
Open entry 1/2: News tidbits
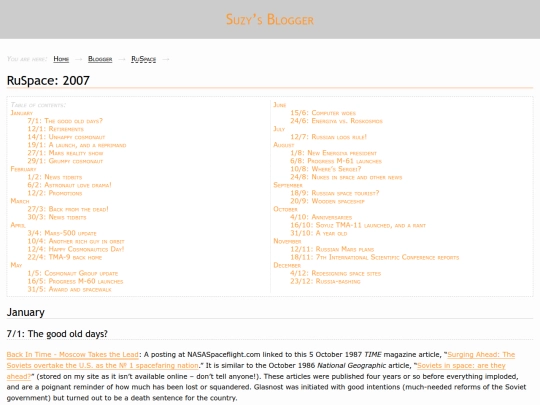tap(55, 177)
